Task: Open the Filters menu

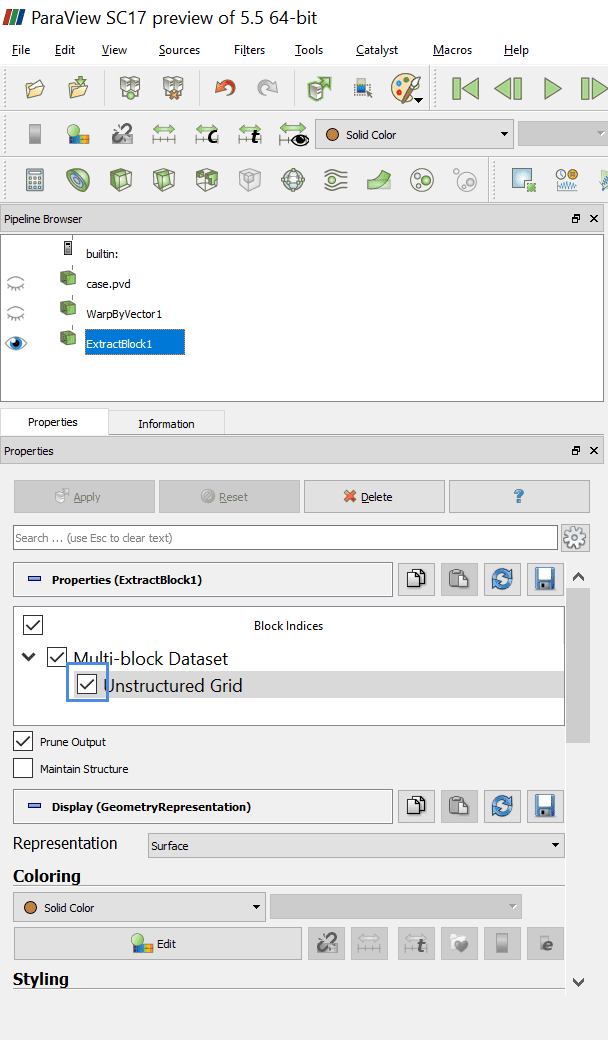Action: click(x=249, y=50)
